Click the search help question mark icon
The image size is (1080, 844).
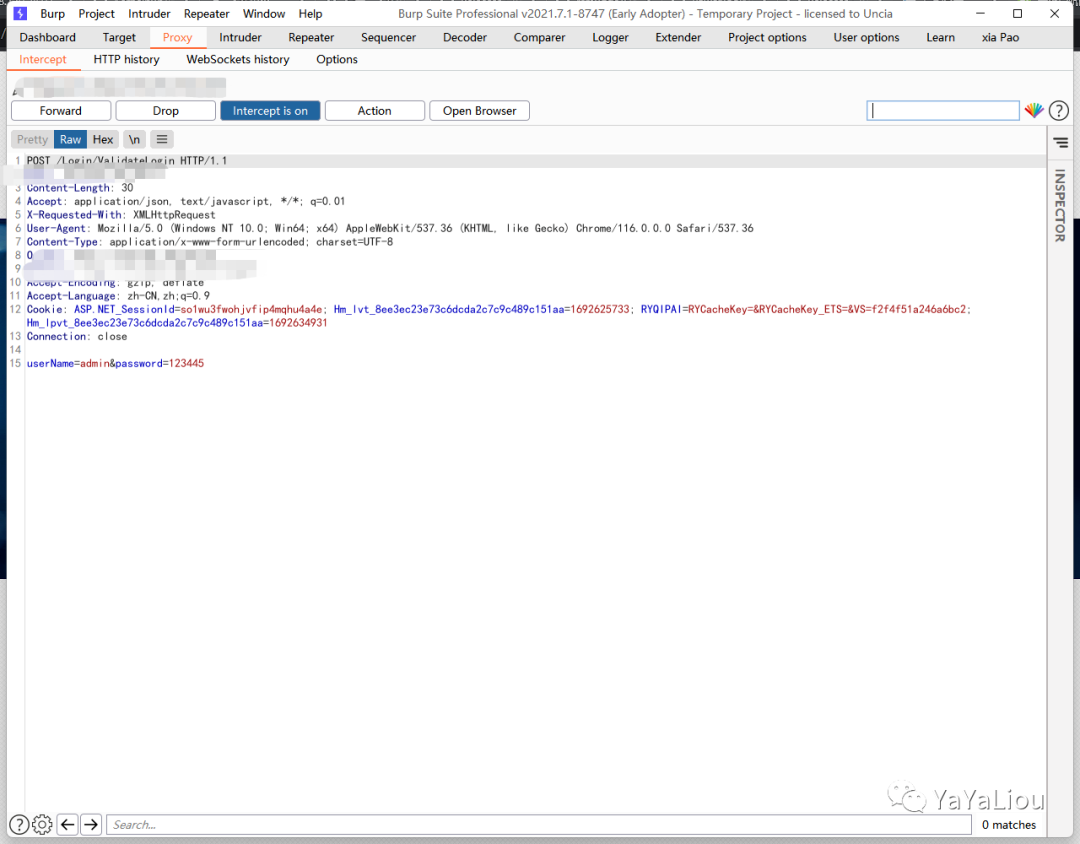click(x=19, y=824)
